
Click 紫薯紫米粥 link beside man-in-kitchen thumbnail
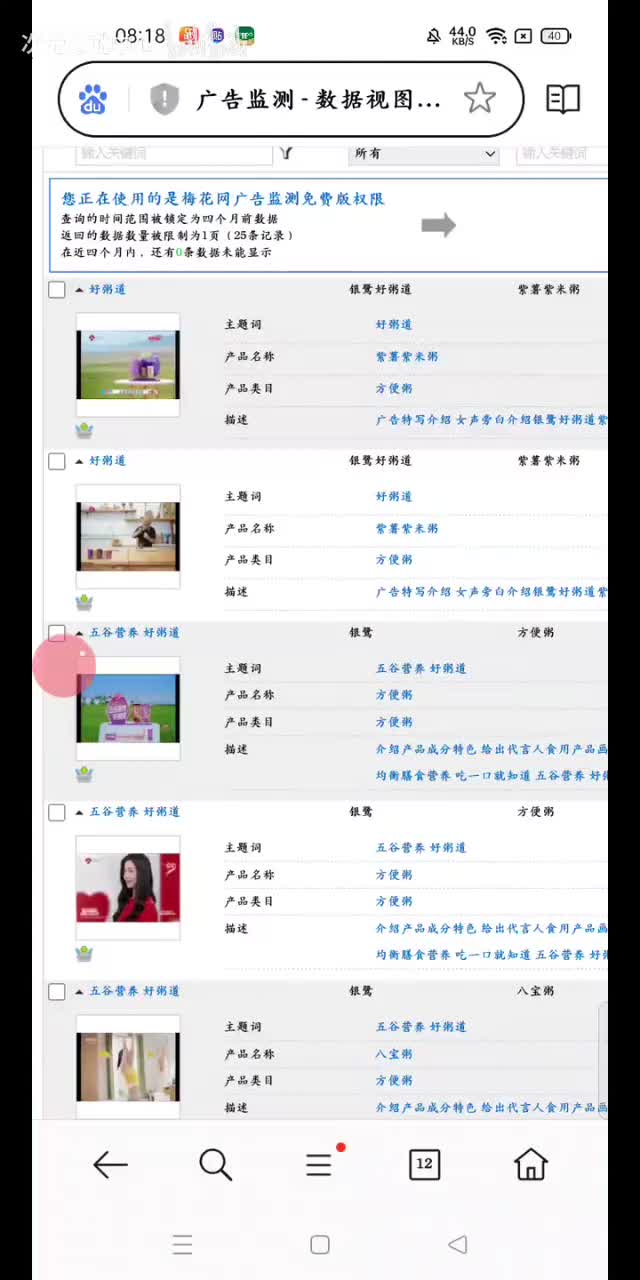(406, 529)
